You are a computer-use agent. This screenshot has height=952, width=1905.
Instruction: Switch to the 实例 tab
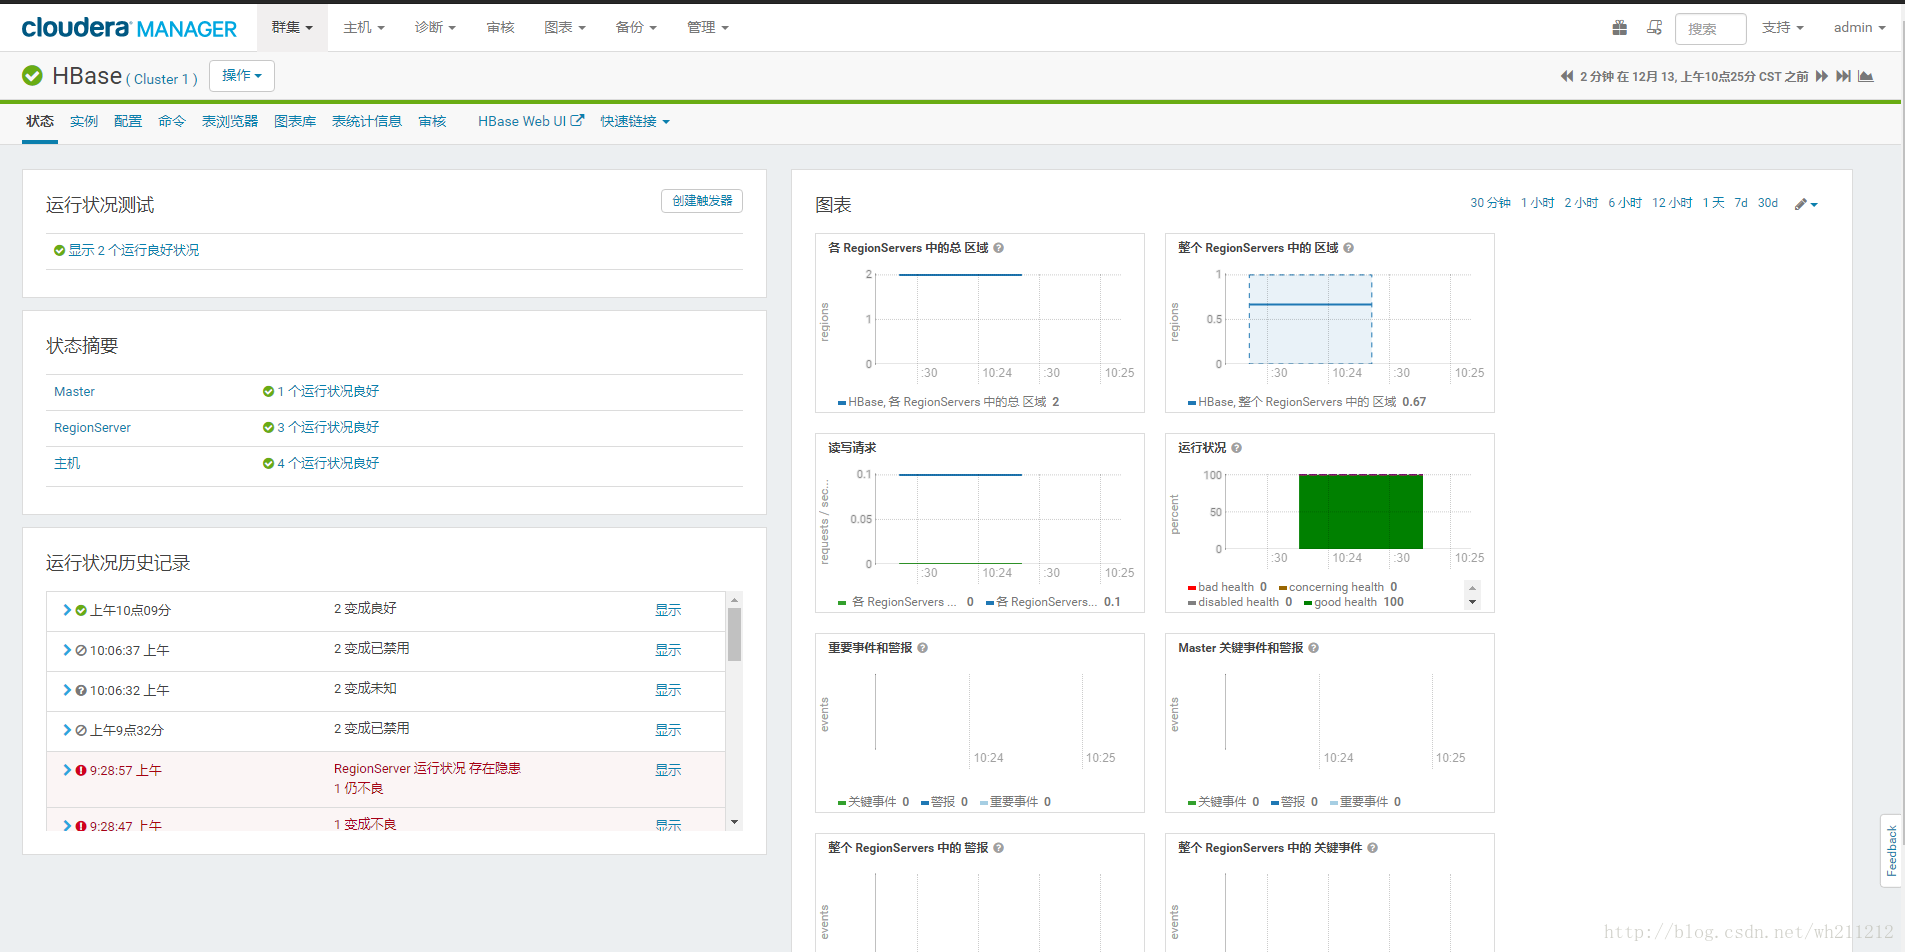click(84, 122)
